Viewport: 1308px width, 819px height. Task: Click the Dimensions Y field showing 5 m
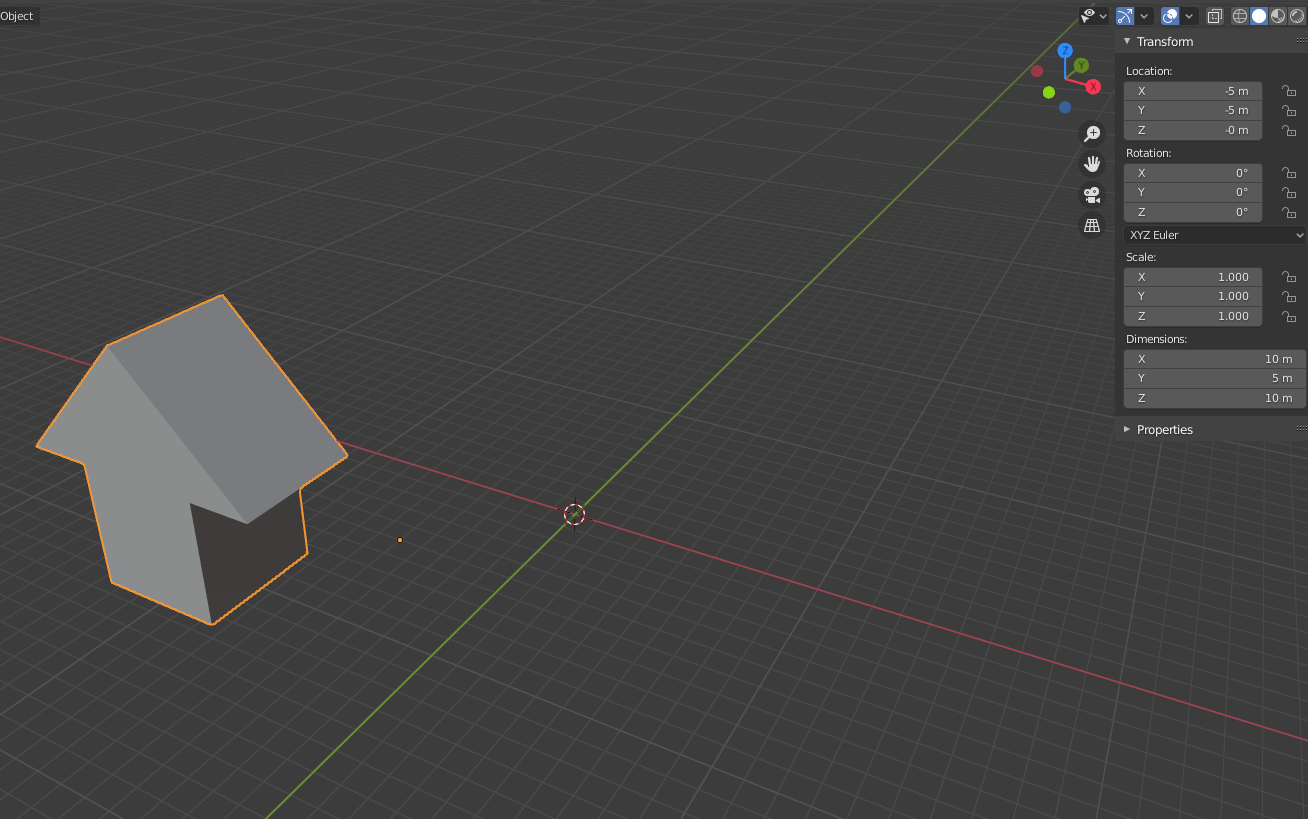click(x=1215, y=379)
